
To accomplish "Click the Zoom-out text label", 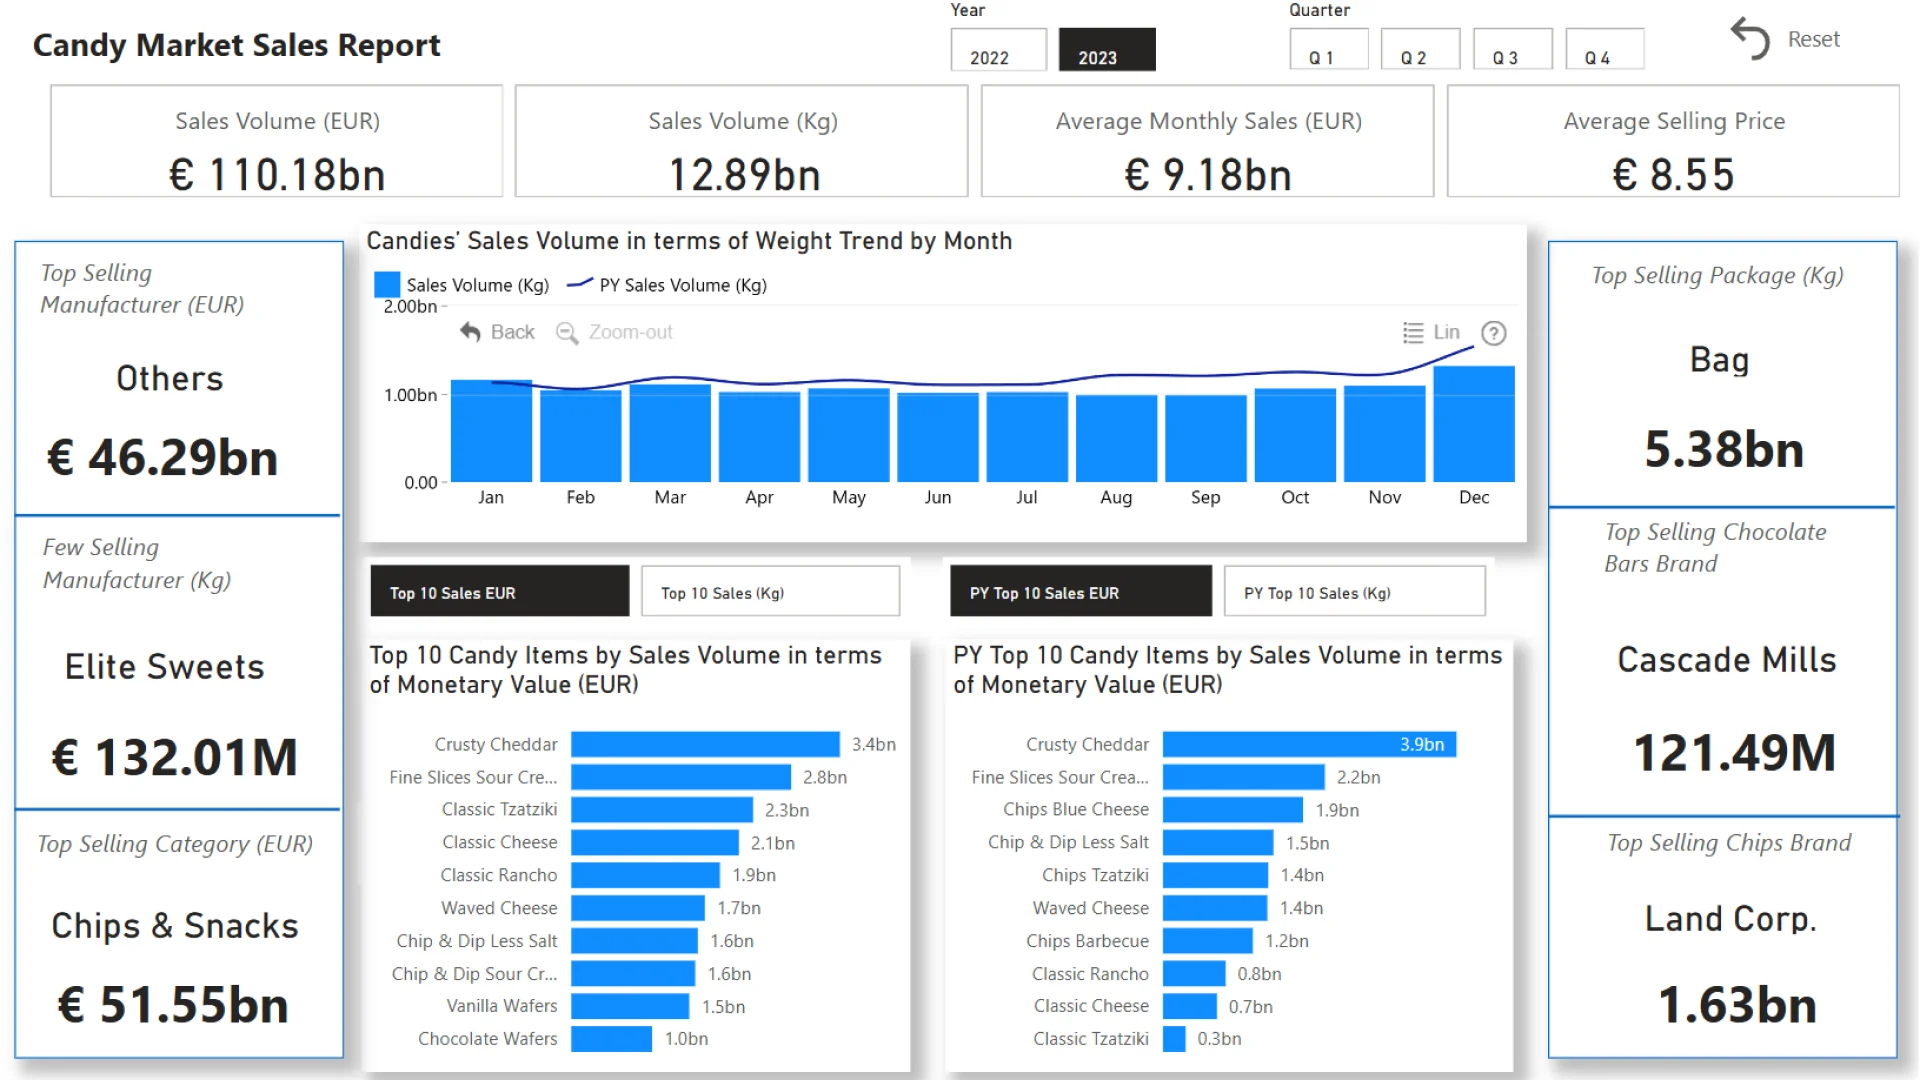I will coord(630,332).
